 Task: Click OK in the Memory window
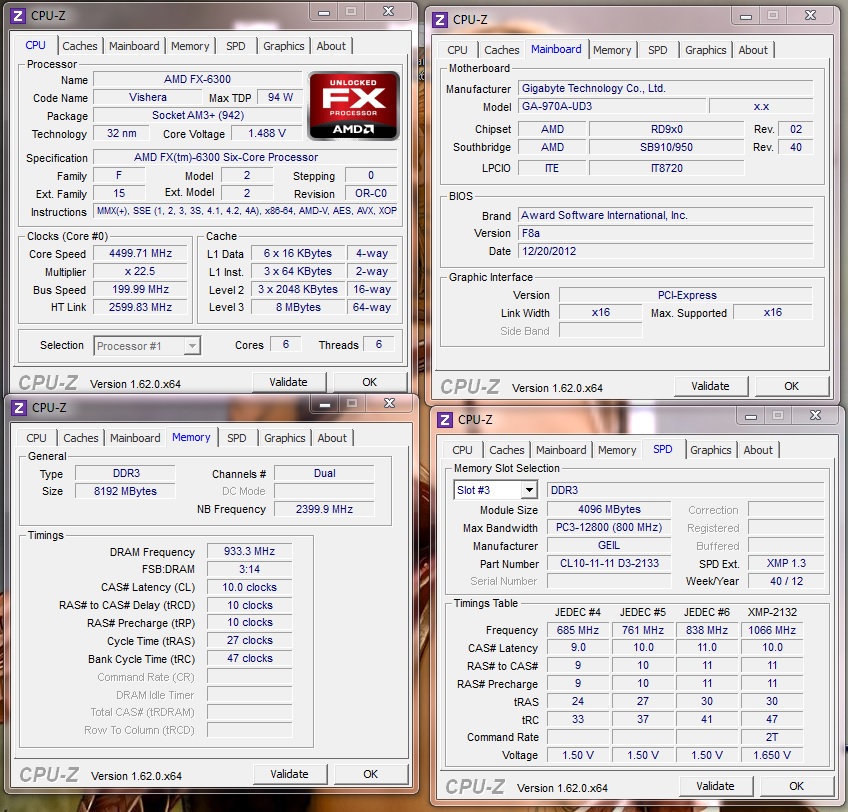[371, 774]
